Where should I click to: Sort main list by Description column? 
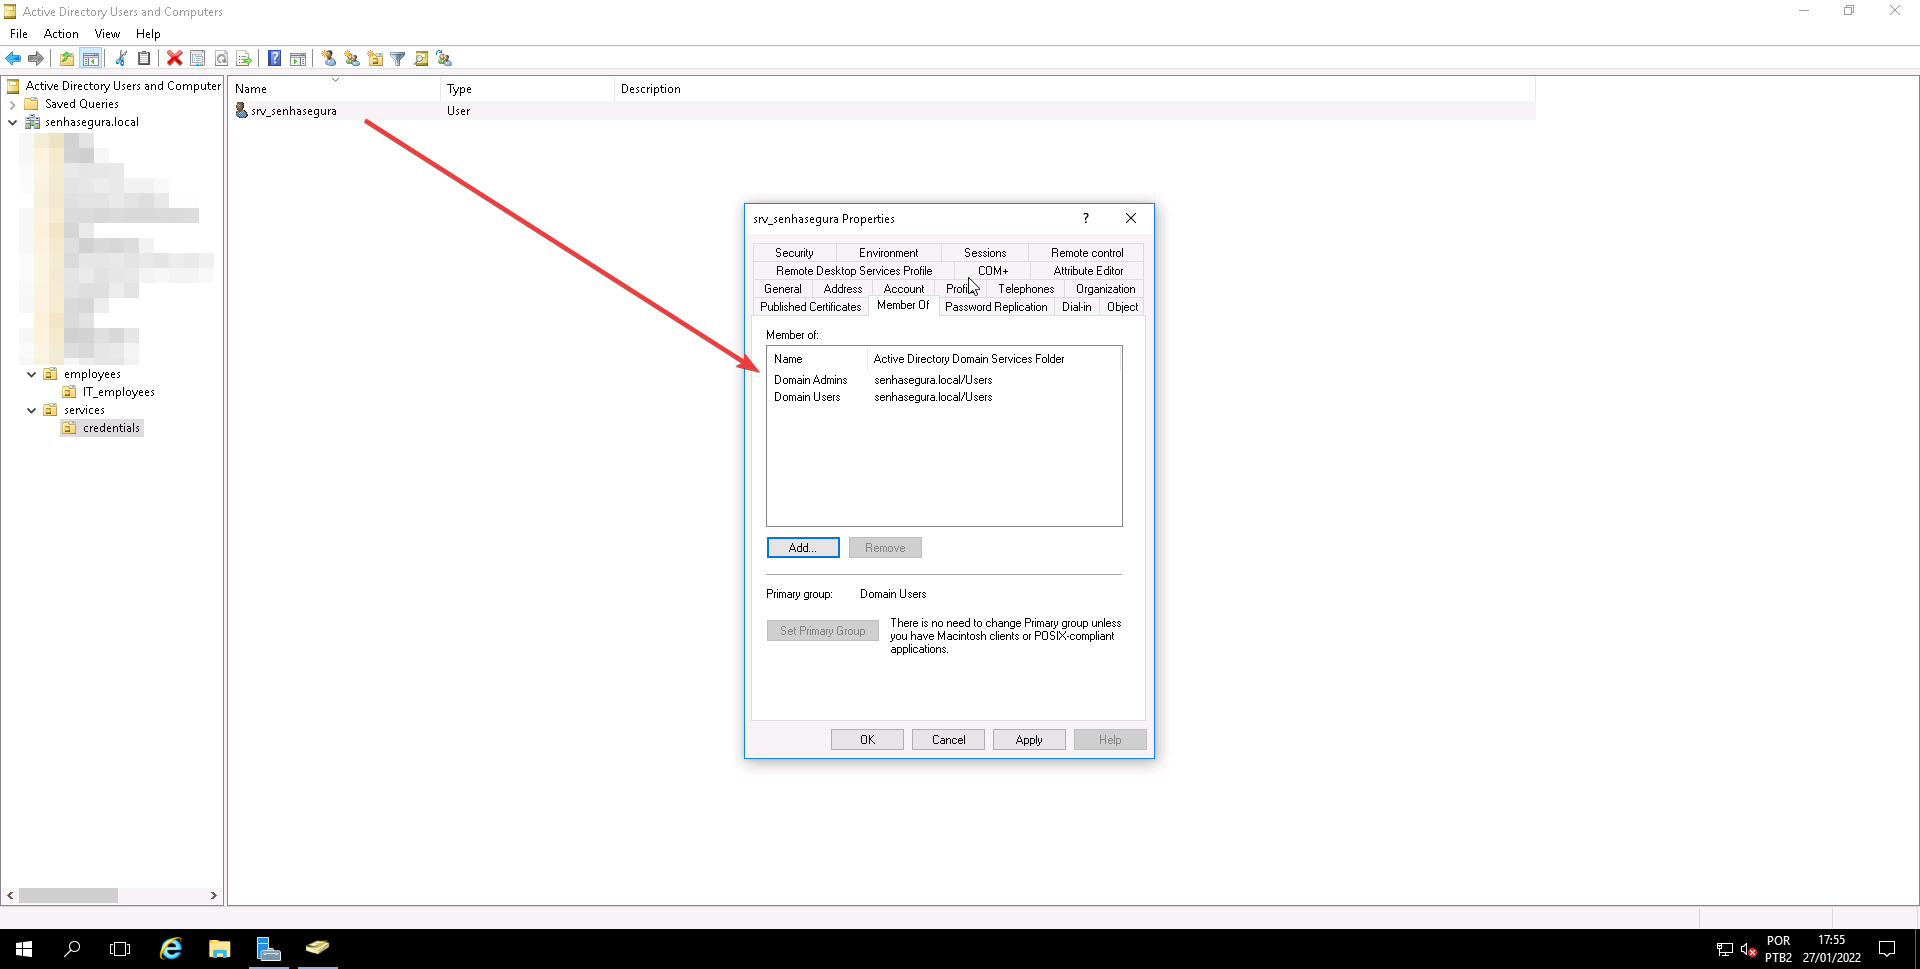(x=1074, y=89)
